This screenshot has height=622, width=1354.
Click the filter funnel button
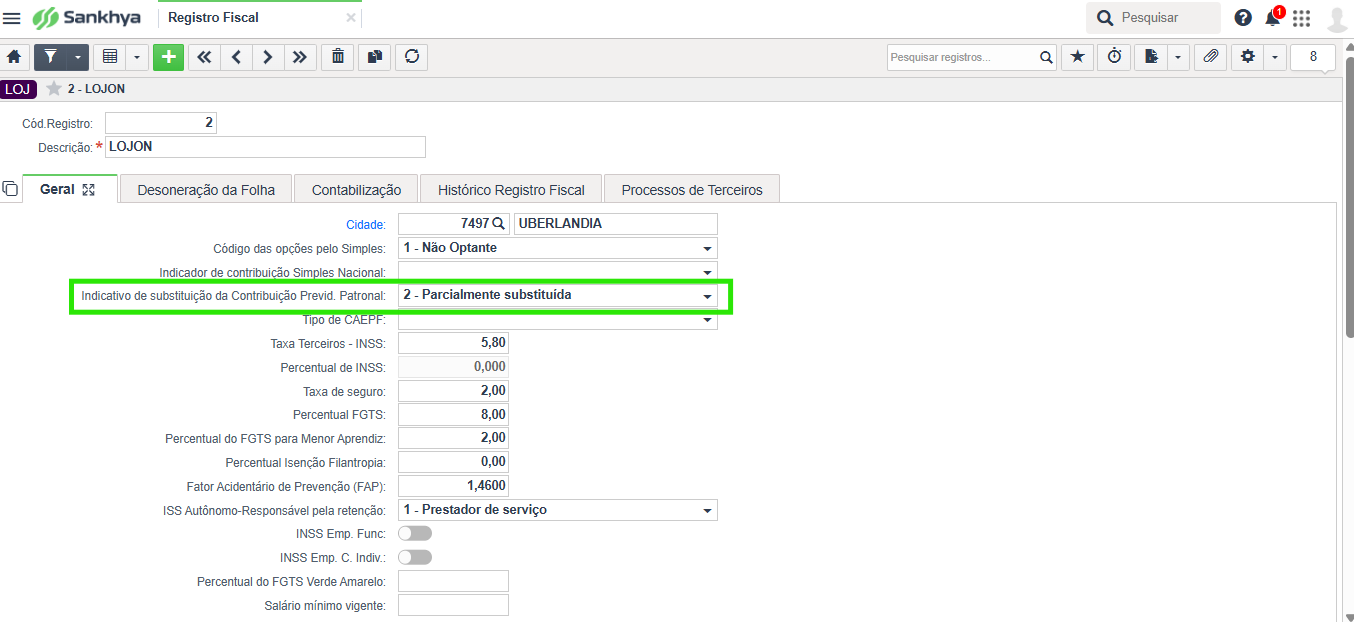click(x=50, y=57)
